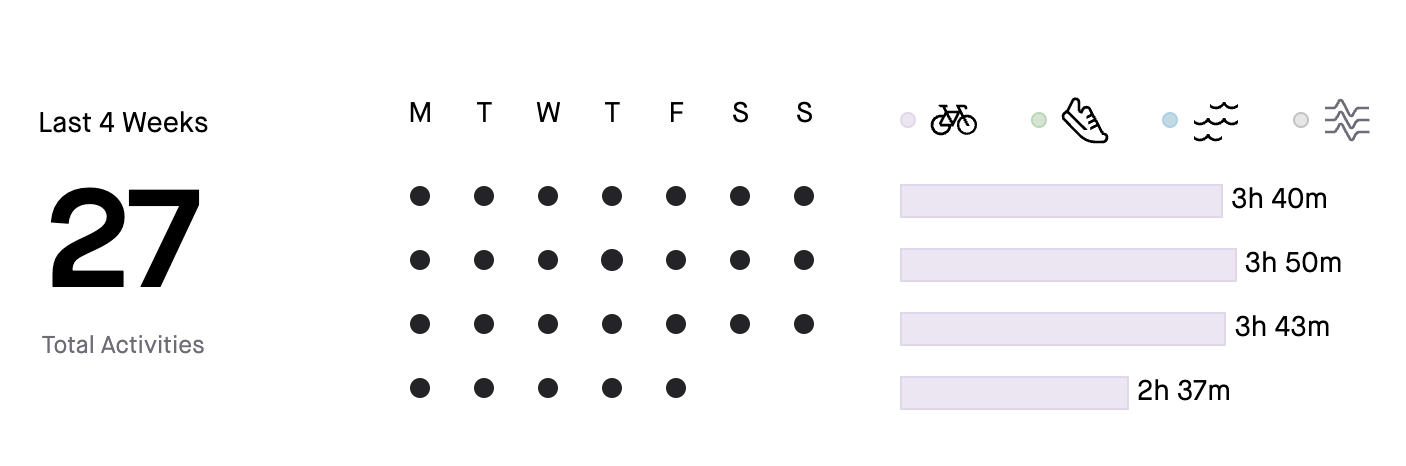Image resolution: width=1406 pixels, height=466 pixels.
Task: Click the first week's Saturday activity dot
Action: pyautogui.click(x=740, y=196)
